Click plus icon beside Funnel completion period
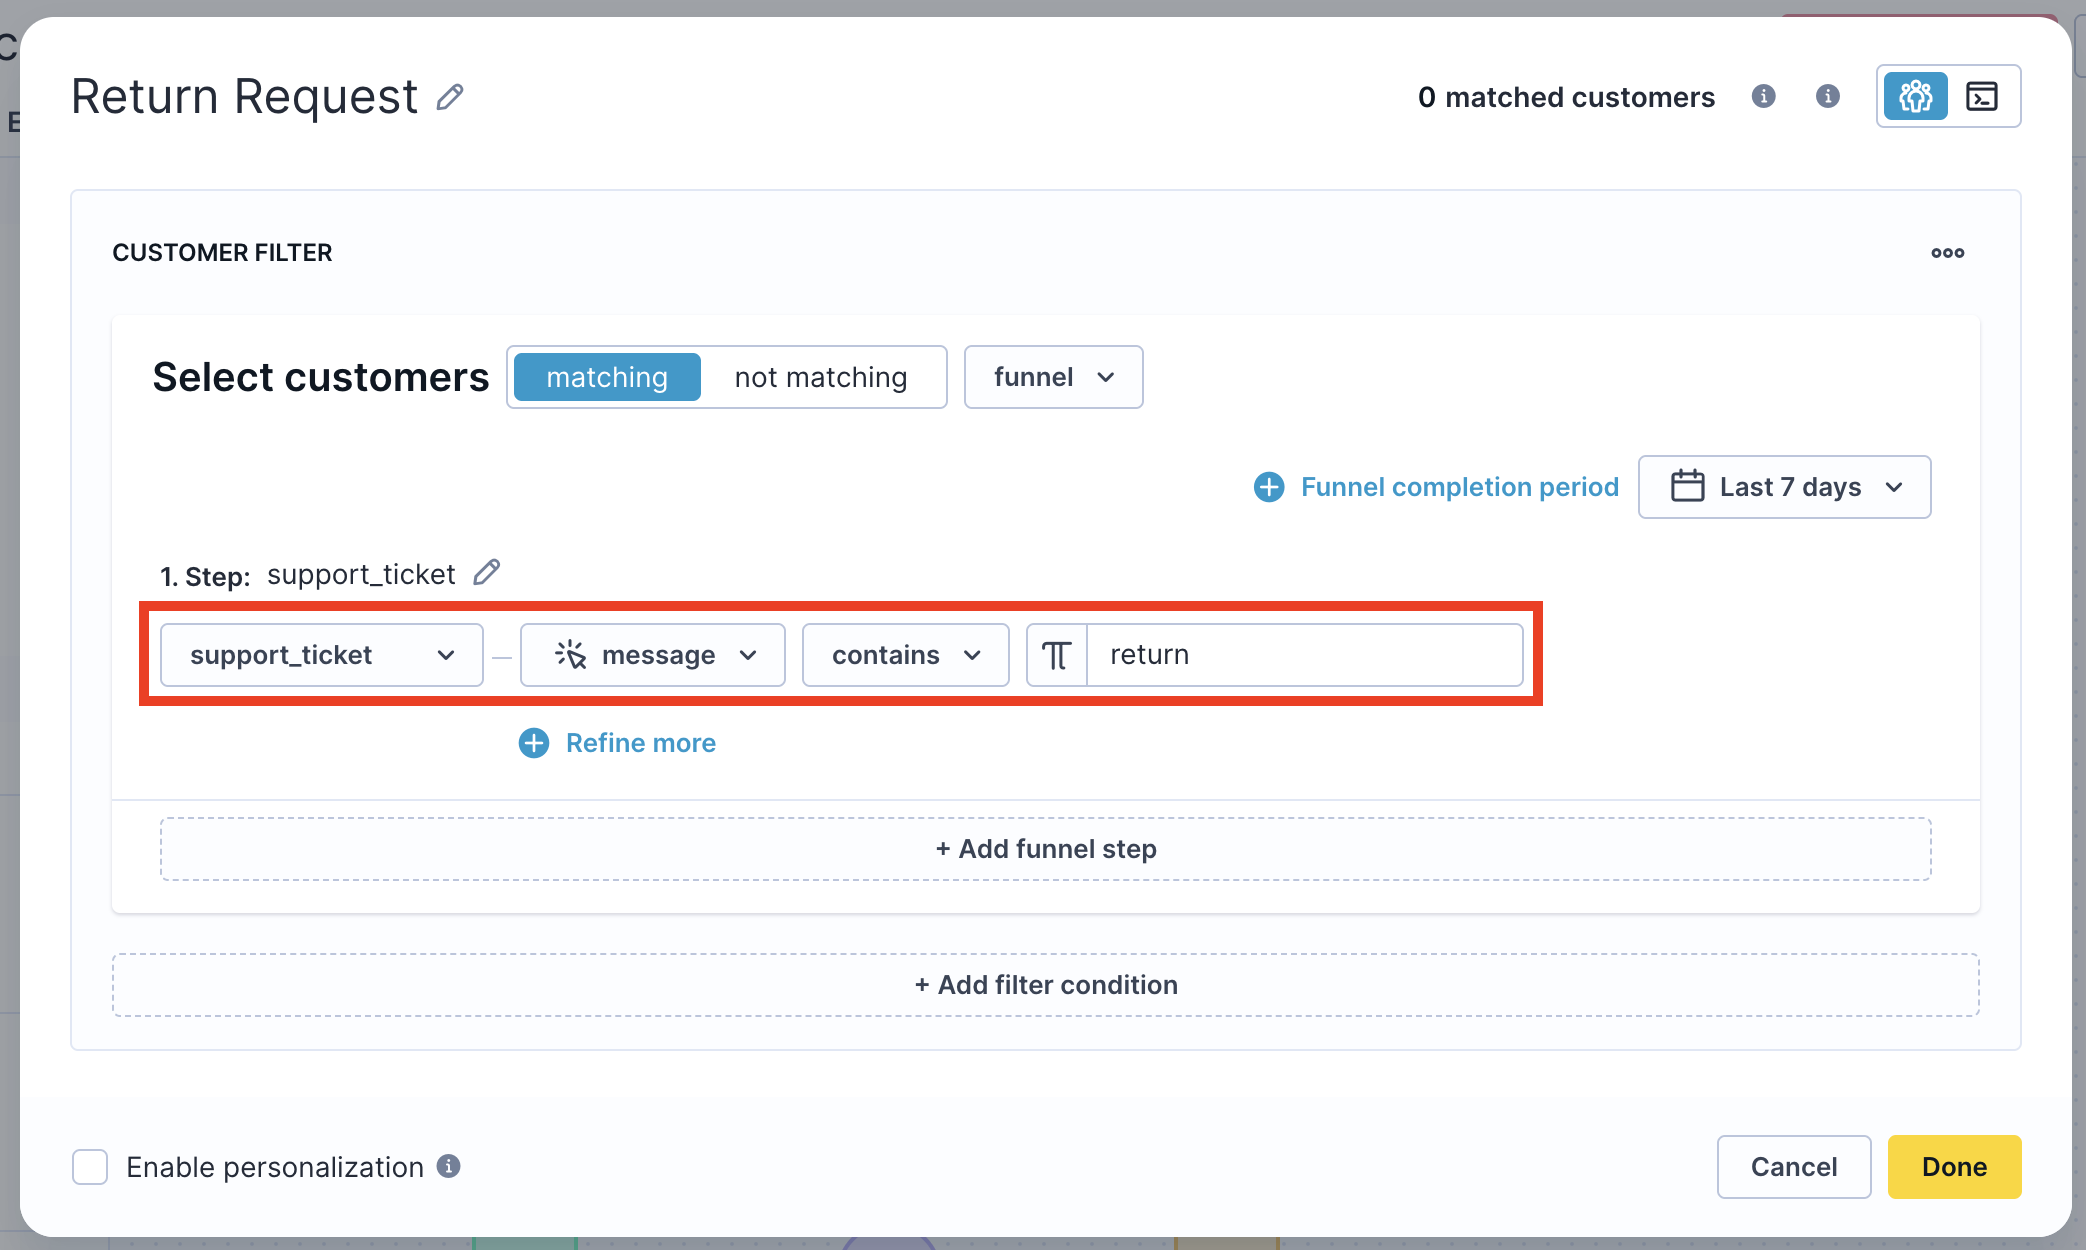Viewport: 2086px width, 1250px height. click(1269, 487)
